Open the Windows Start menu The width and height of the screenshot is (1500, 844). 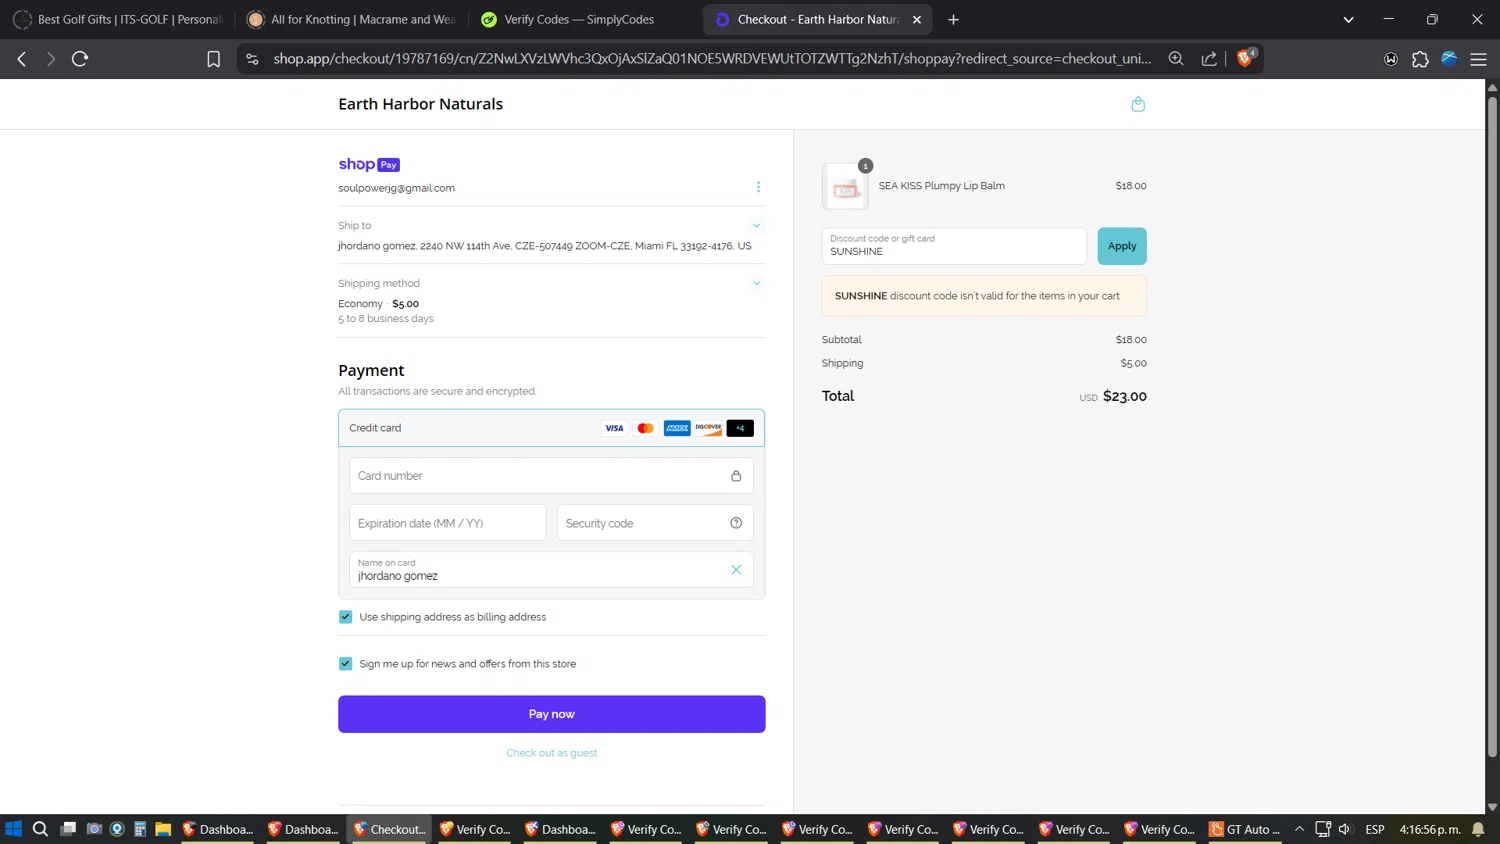14,829
